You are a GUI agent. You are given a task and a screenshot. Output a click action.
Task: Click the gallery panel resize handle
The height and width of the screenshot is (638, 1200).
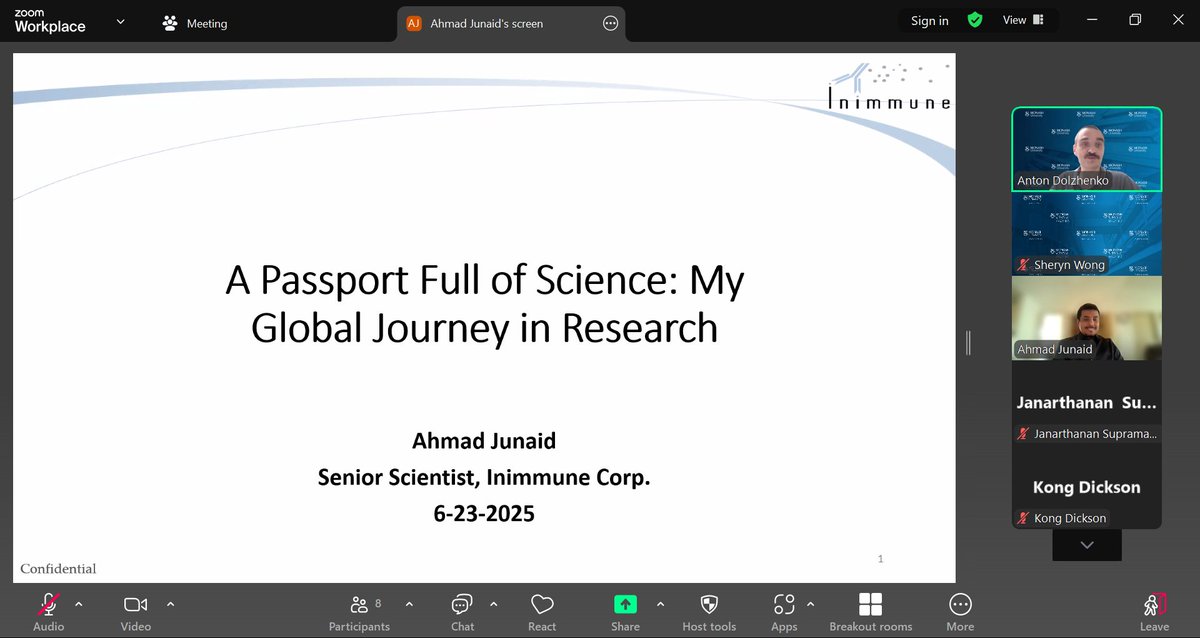pos(968,343)
